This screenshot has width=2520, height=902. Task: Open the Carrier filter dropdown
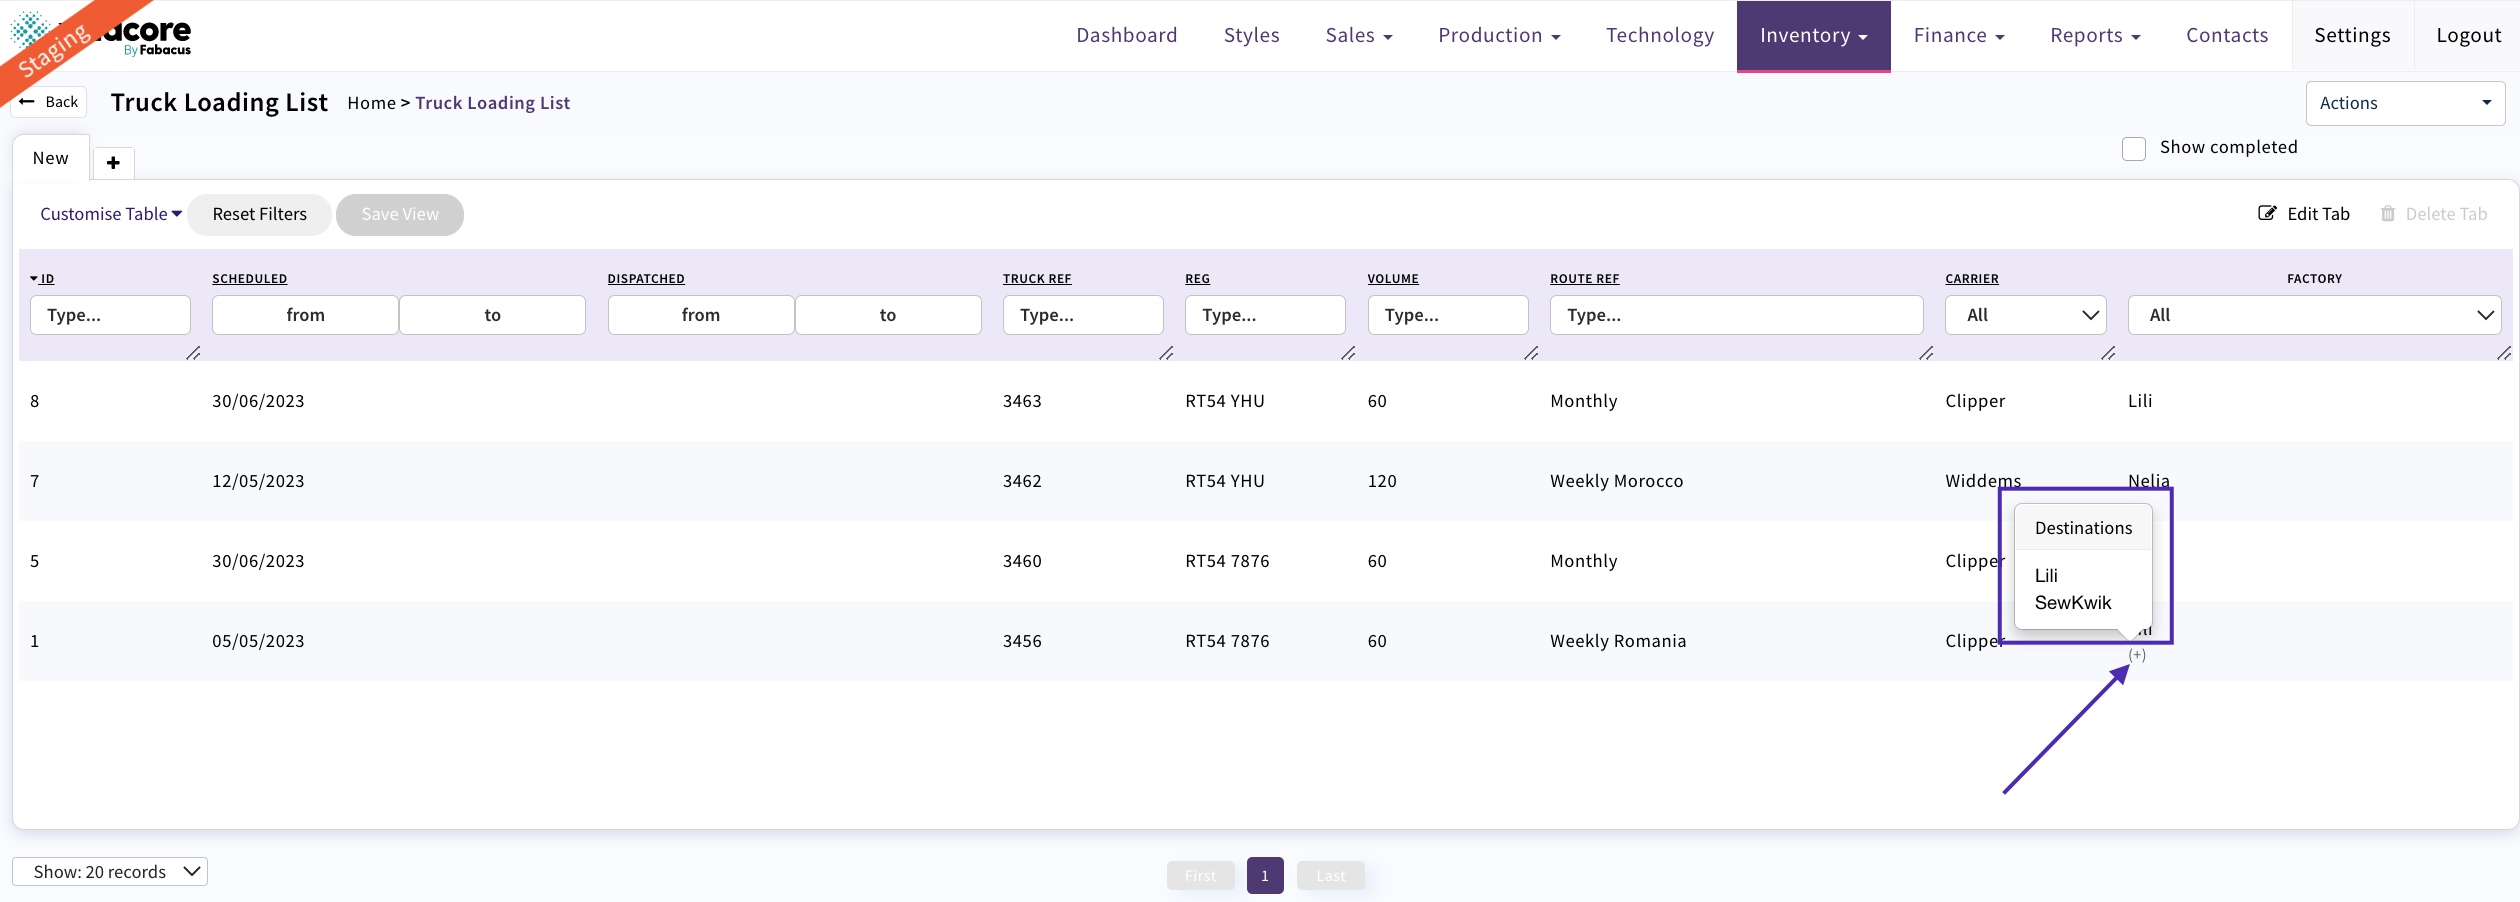tap(2025, 315)
